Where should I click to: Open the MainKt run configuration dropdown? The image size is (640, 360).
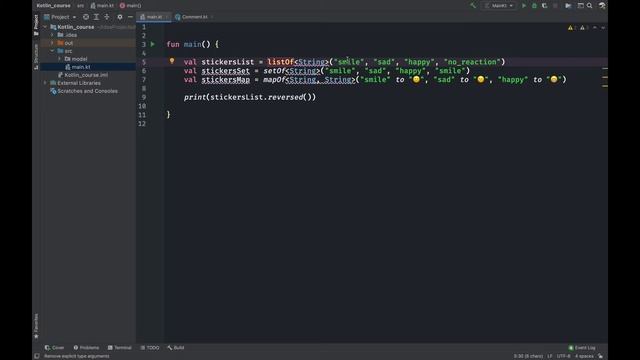(500, 6)
